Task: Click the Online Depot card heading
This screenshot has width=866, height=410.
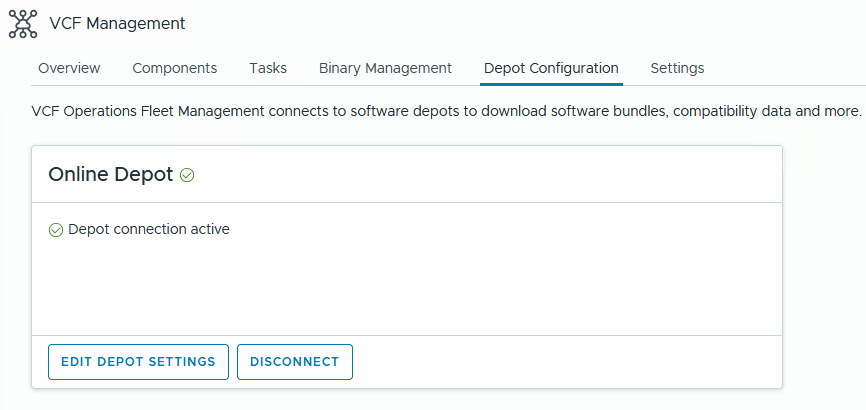Action: 110,174
